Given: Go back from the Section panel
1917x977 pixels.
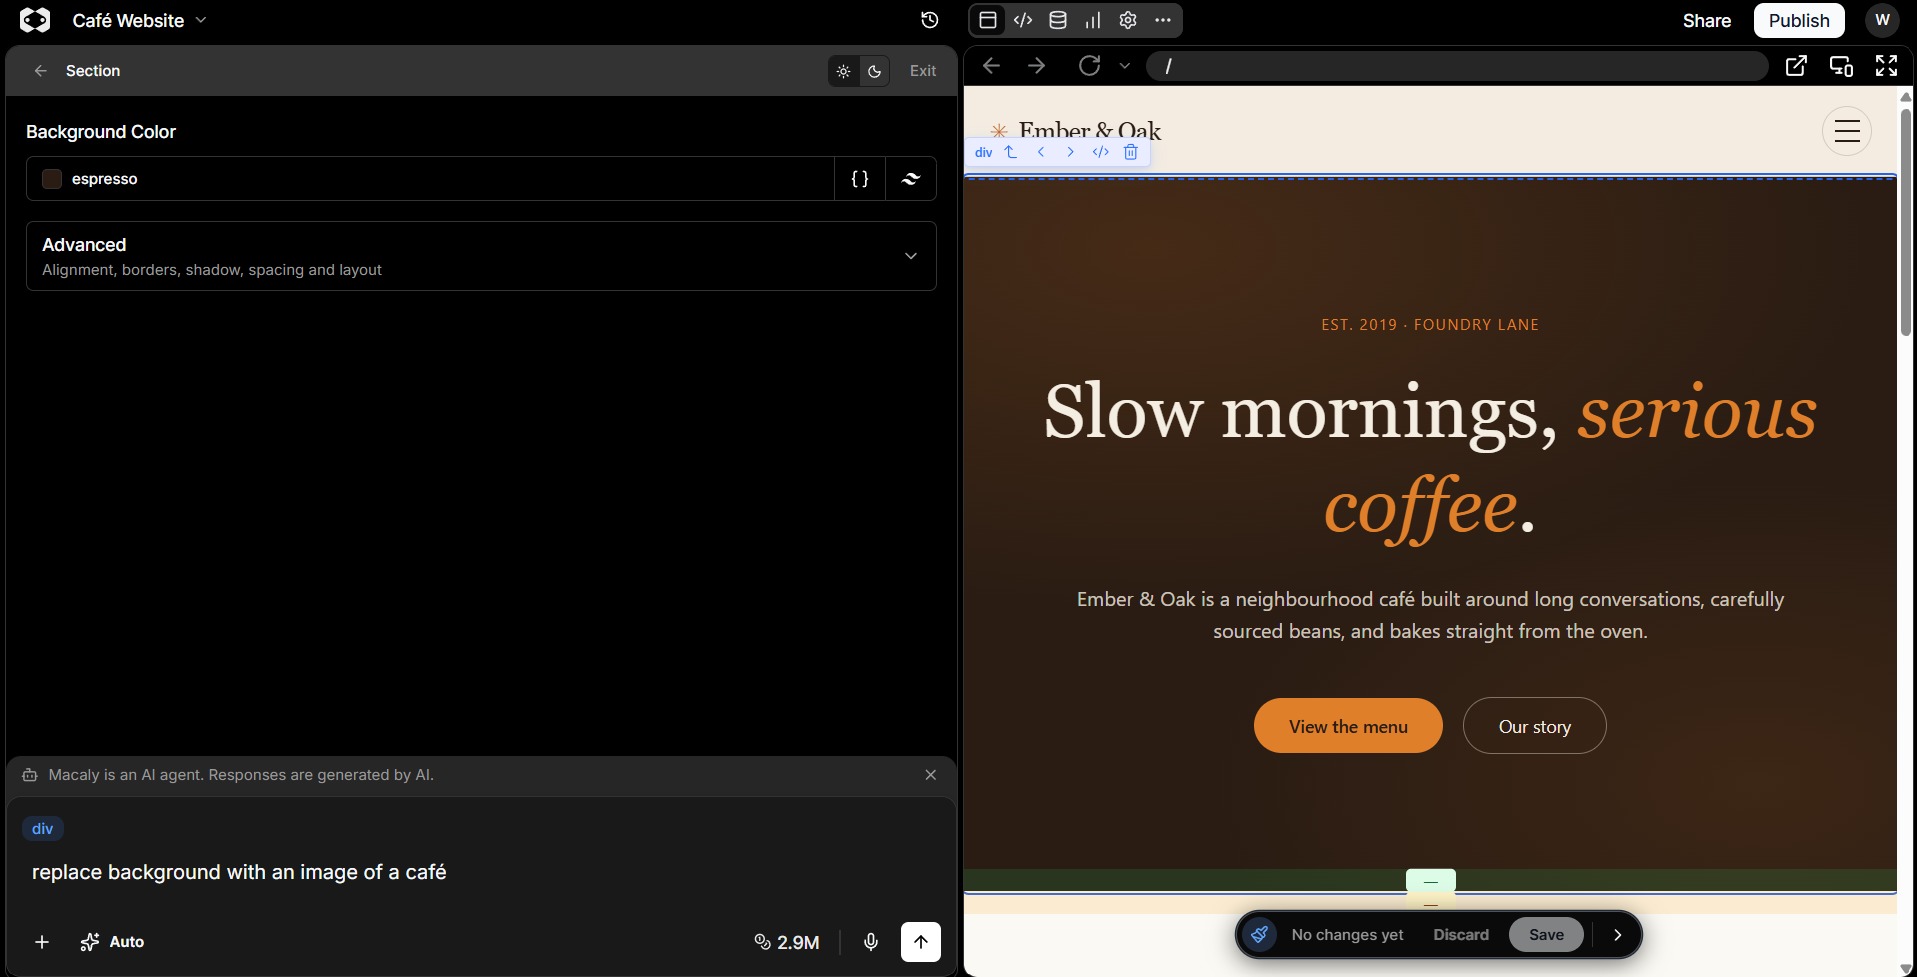Looking at the screenshot, I should 41,71.
